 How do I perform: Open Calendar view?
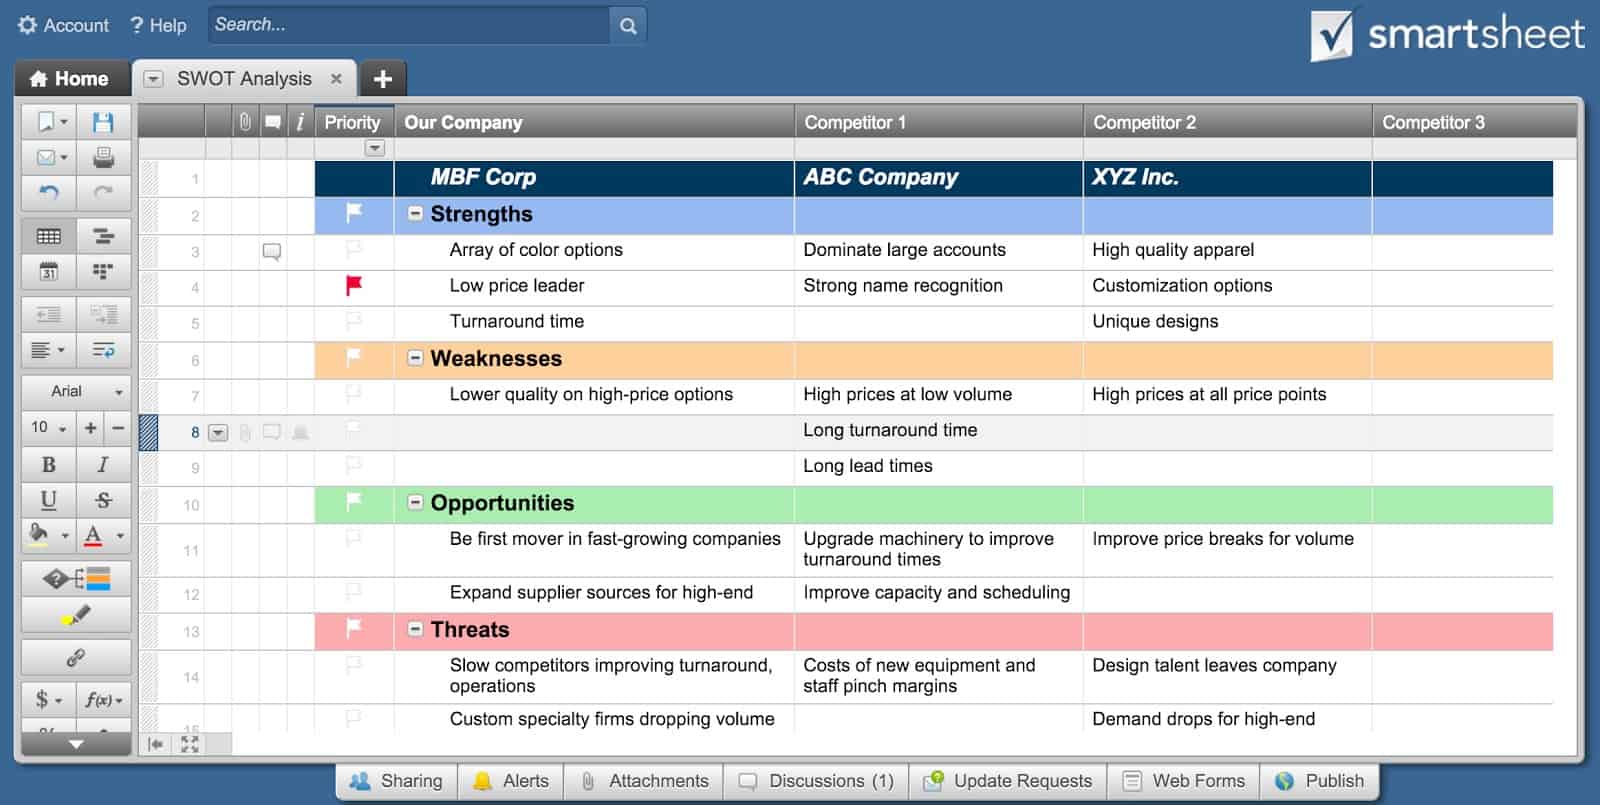pyautogui.click(x=48, y=271)
